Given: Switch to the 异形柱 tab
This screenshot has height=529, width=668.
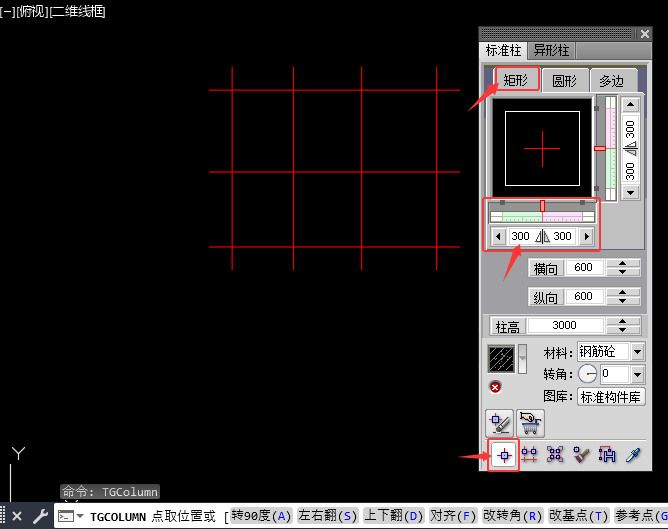Looking at the screenshot, I should click(551, 51).
